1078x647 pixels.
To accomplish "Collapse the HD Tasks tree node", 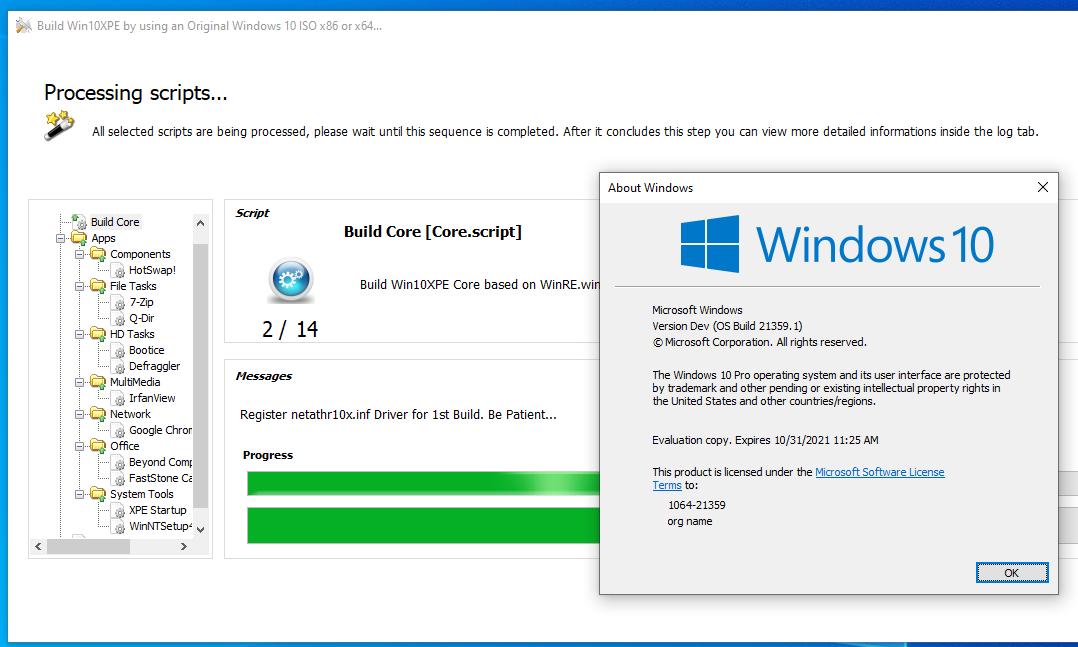I will (80, 334).
